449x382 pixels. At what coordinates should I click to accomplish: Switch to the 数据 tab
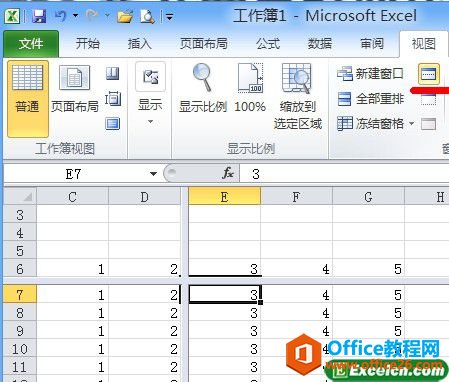[x=319, y=43]
